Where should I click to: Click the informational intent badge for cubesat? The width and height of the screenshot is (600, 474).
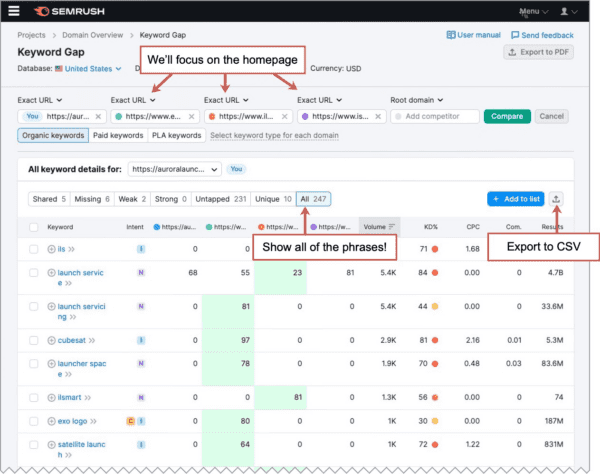[x=141, y=340]
